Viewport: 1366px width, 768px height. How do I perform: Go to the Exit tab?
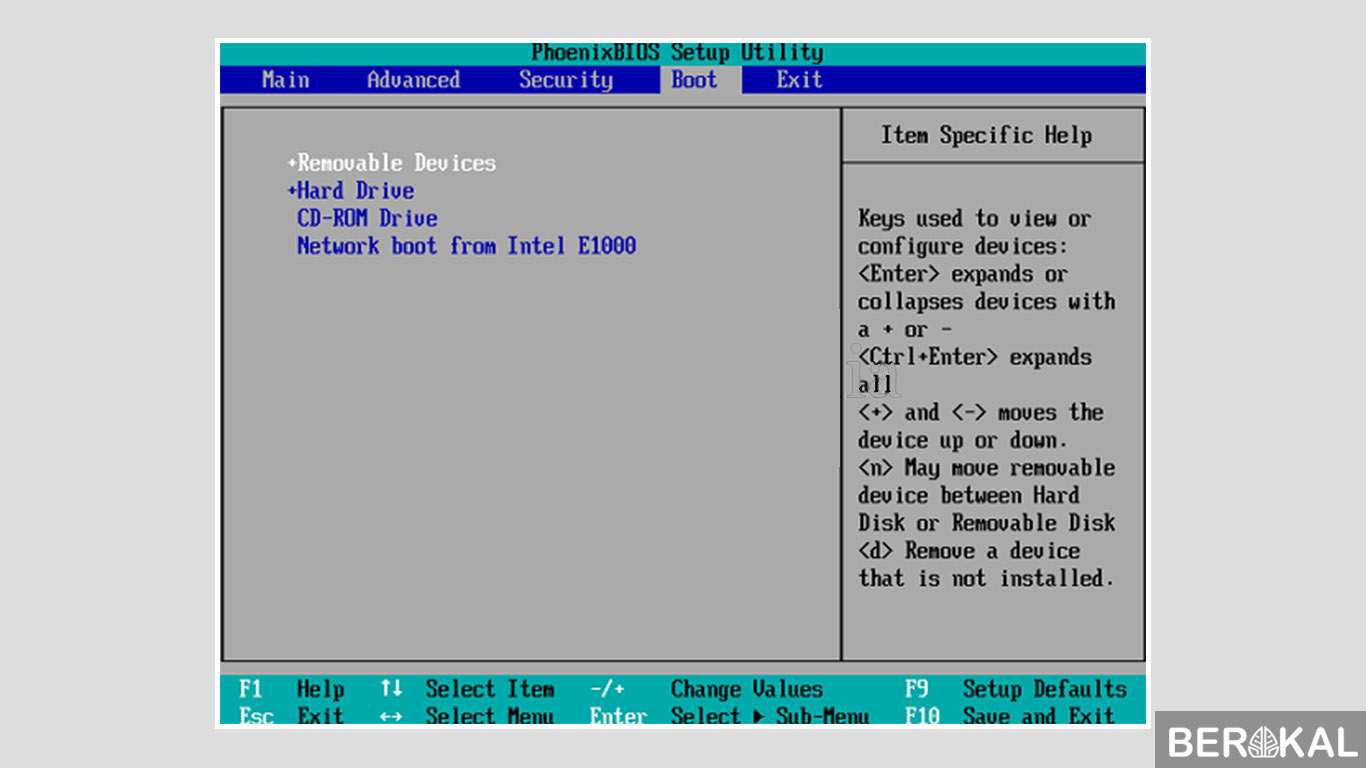[x=799, y=80]
